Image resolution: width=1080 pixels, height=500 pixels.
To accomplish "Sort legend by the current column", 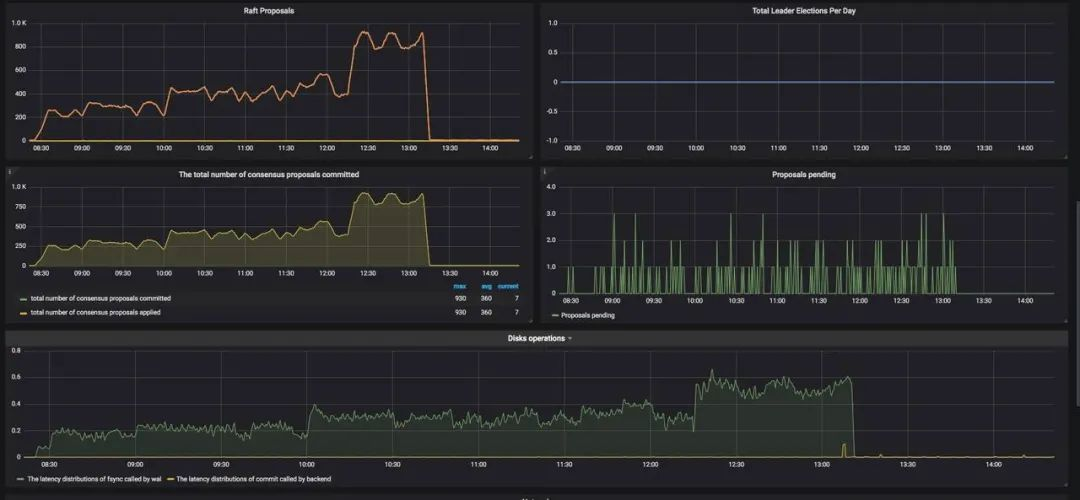I will point(508,286).
